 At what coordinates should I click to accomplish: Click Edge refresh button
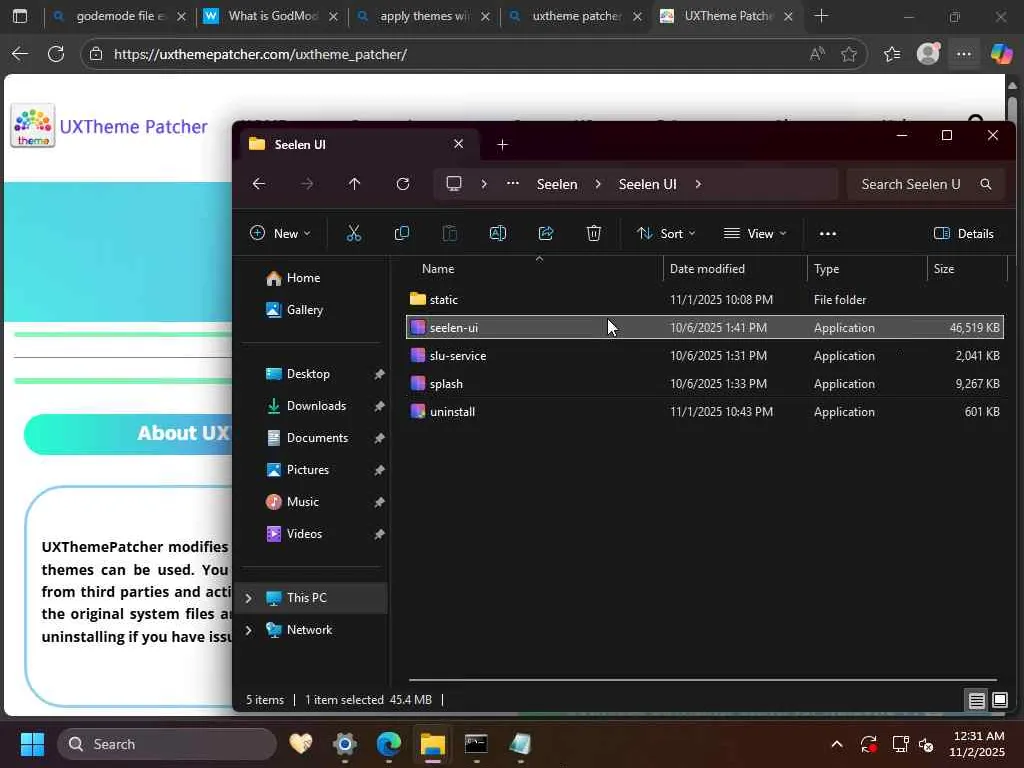(x=56, y=54)
